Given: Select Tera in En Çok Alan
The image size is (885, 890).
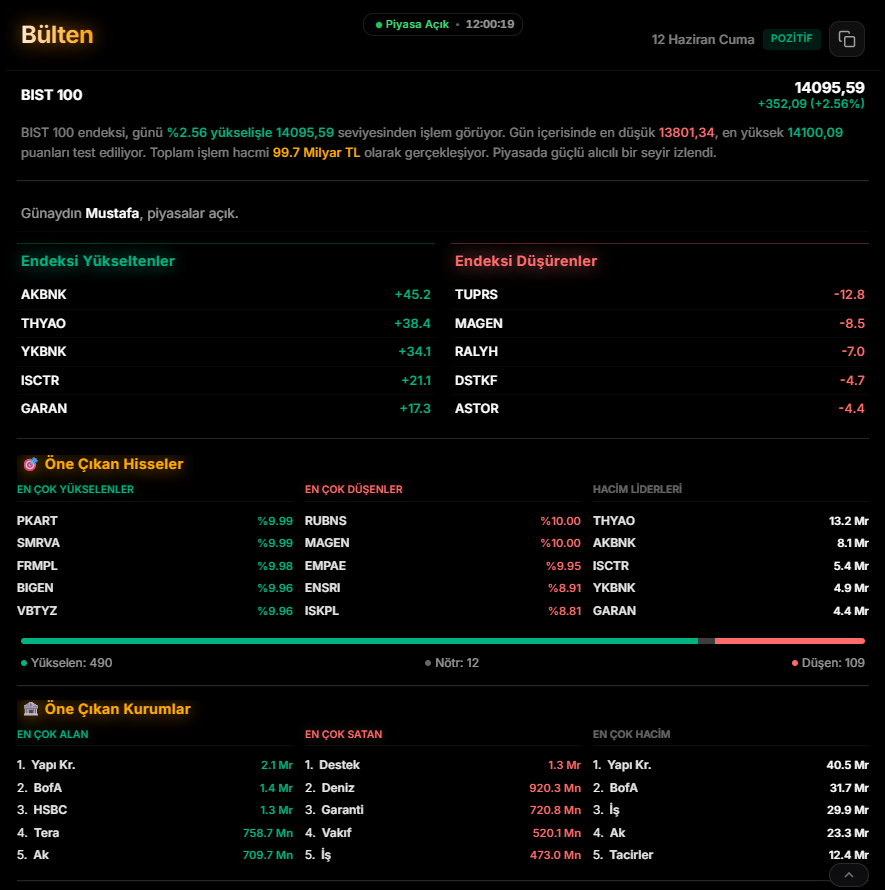Looking at the screenshot, I should pyautogui.click(x=155, y=833).
